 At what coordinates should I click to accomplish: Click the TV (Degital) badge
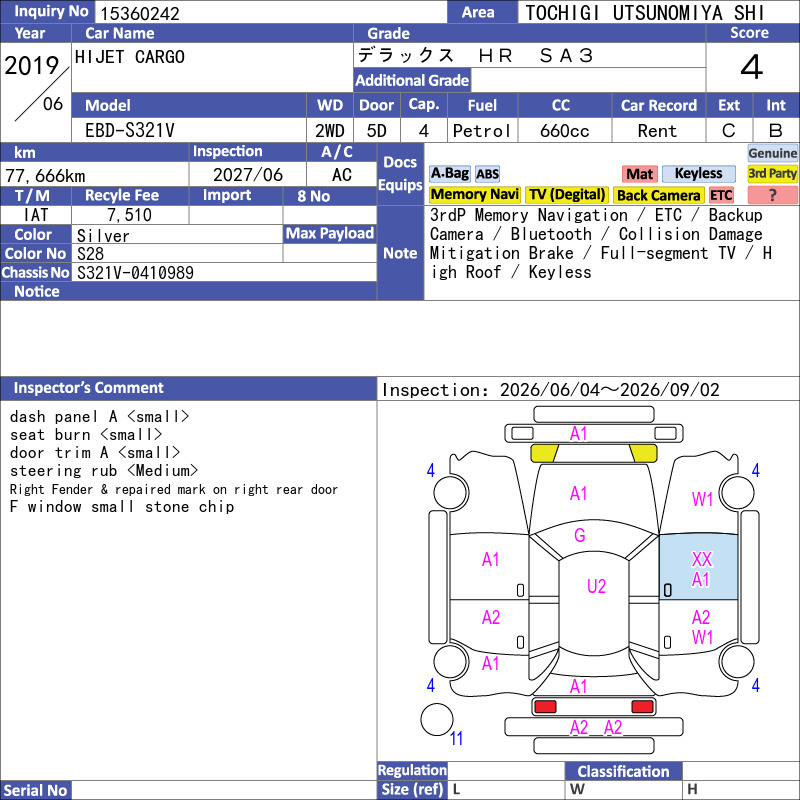click(x=567, y=195)
